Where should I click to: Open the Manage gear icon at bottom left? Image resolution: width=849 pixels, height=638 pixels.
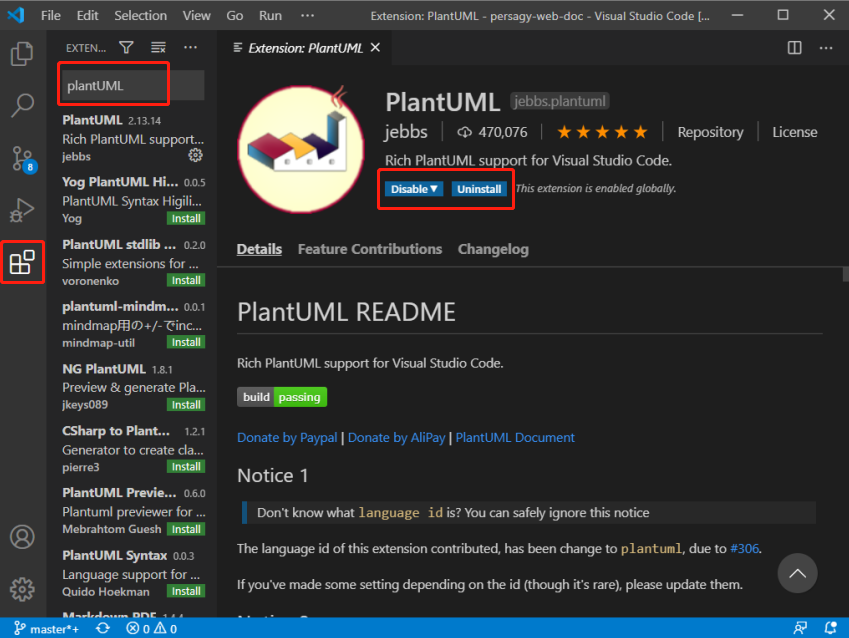pos(22,588)
